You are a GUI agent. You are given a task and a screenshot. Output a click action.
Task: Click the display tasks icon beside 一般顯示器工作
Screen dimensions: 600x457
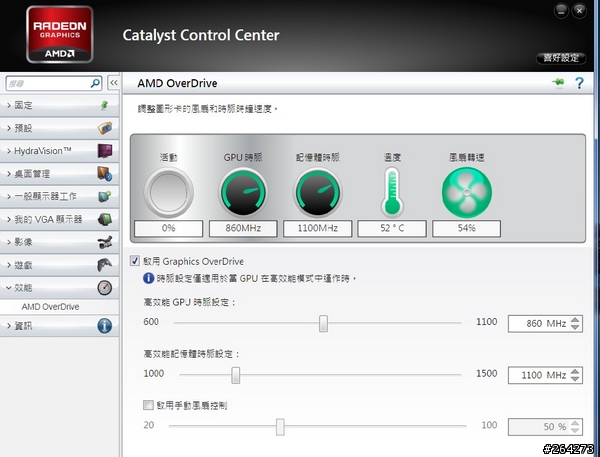tap(104, 196)
